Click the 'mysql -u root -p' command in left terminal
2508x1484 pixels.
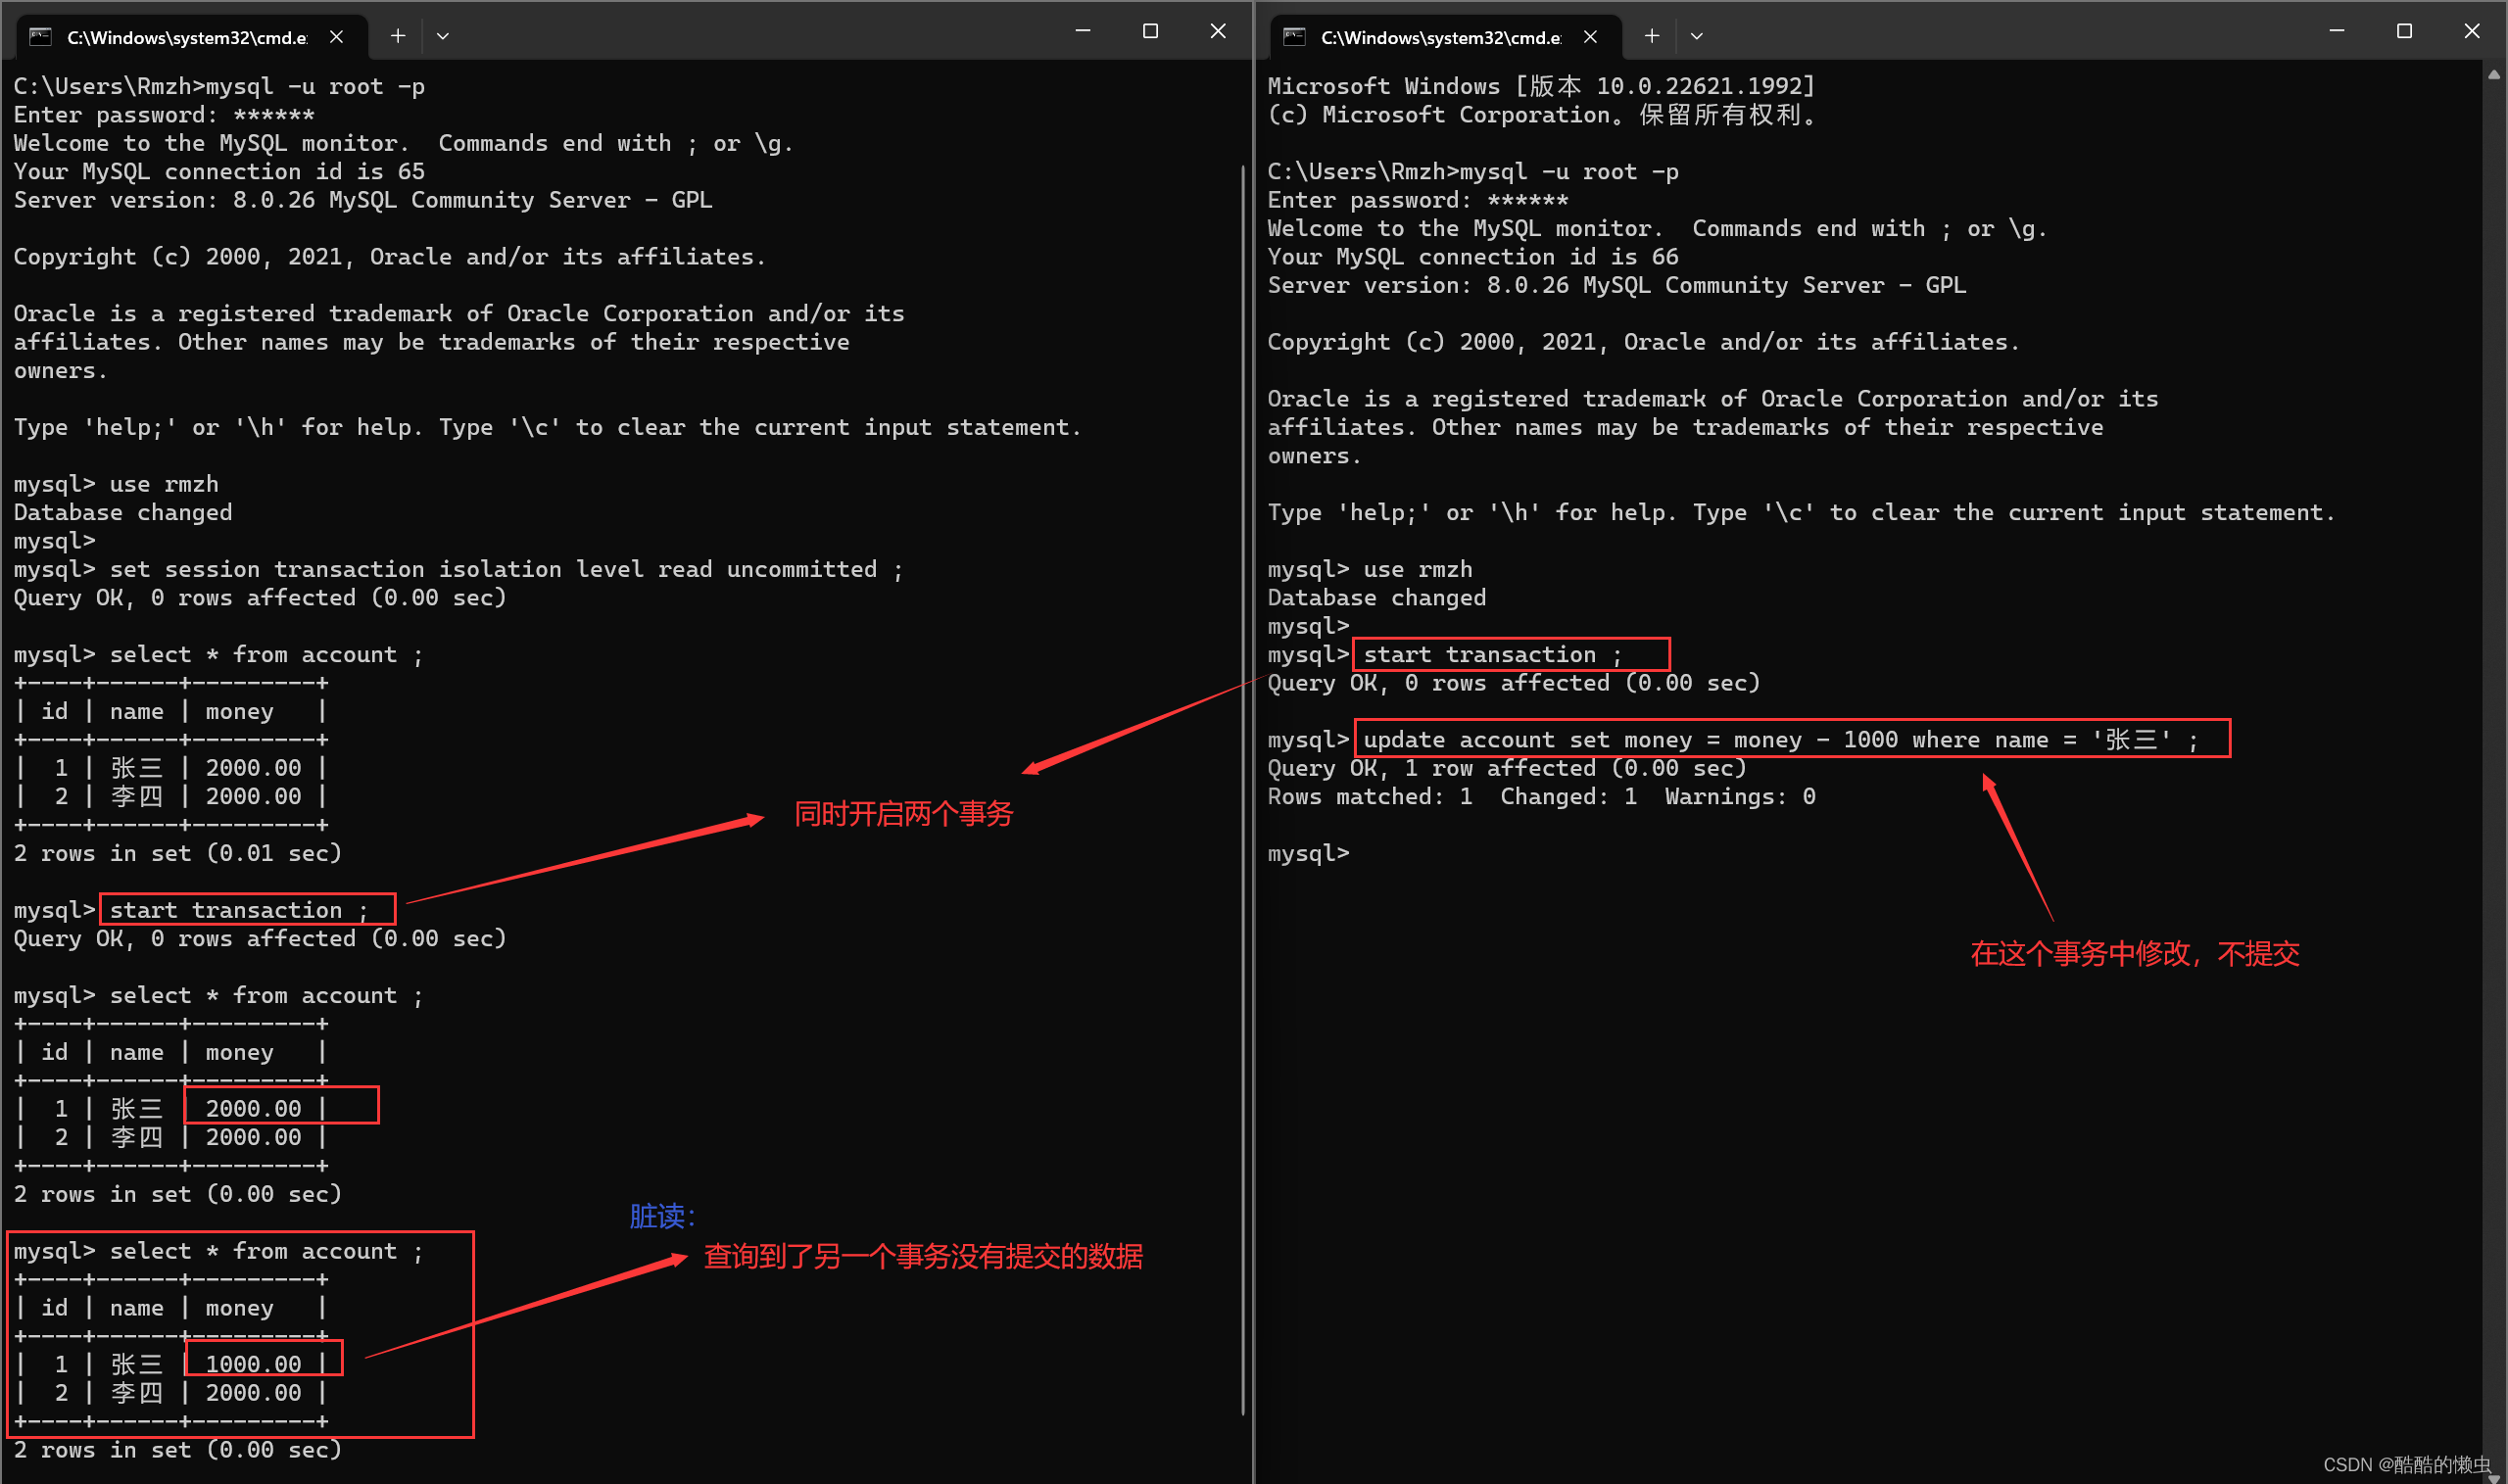tap(315, 87)
